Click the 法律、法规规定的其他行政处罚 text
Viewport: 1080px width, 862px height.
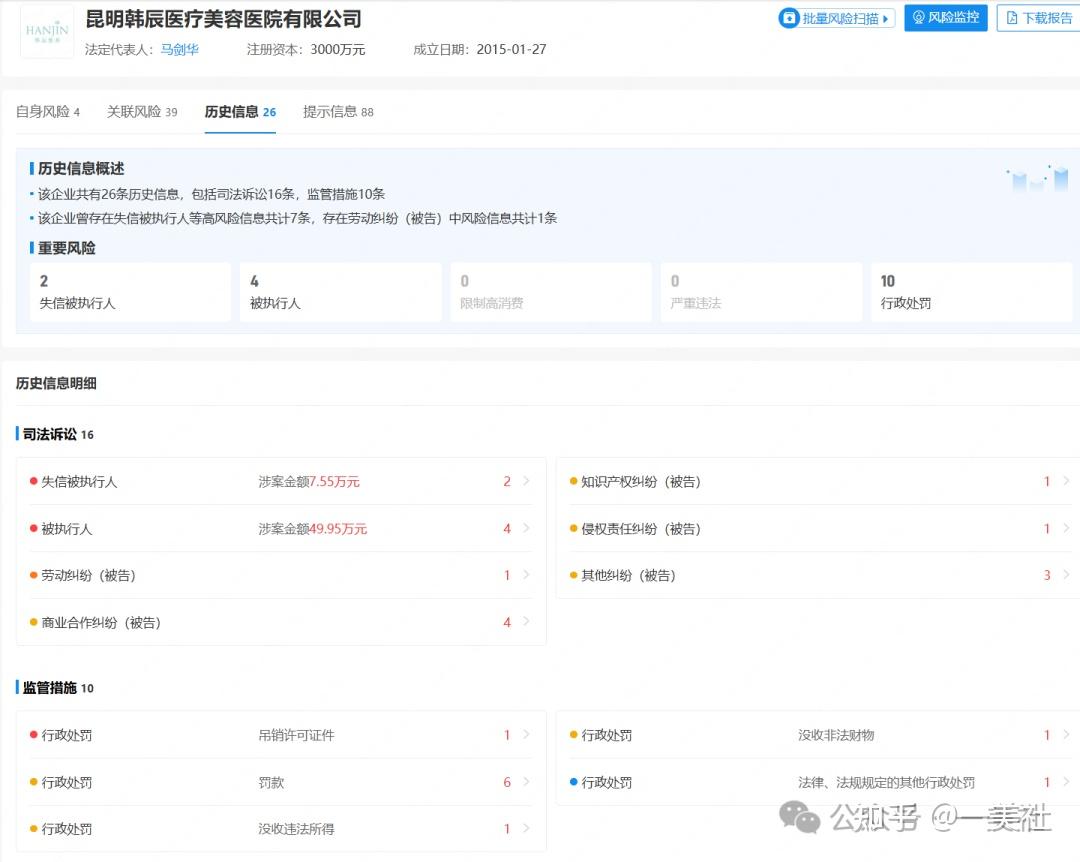(886, 783)
